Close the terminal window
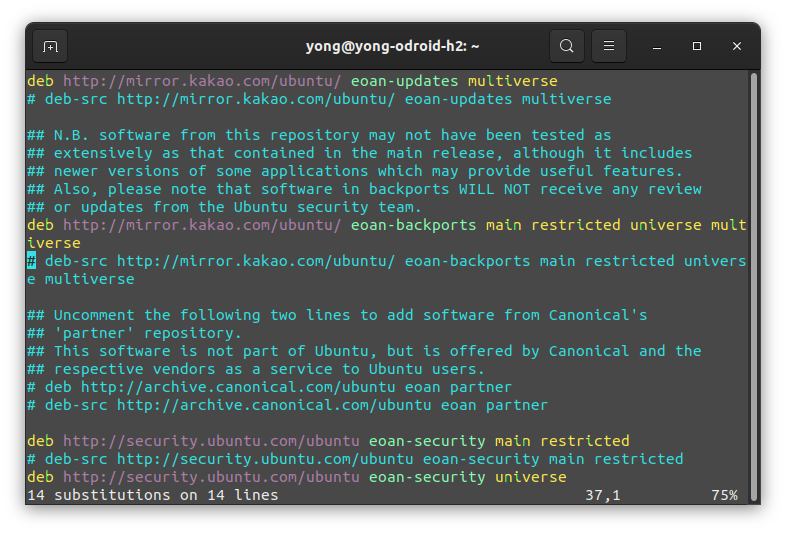The height and width of the screenshot is (533, 786). (x=736, y=46)
